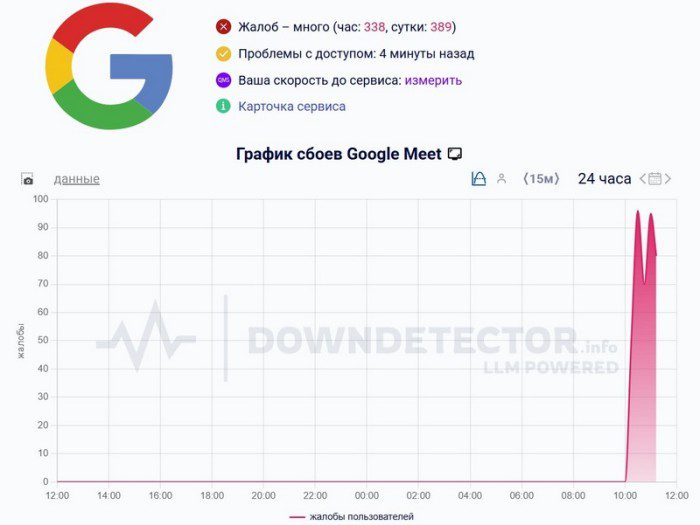Click the left arrow before calendar icon

pyautogui.click(x=642, y=179)
